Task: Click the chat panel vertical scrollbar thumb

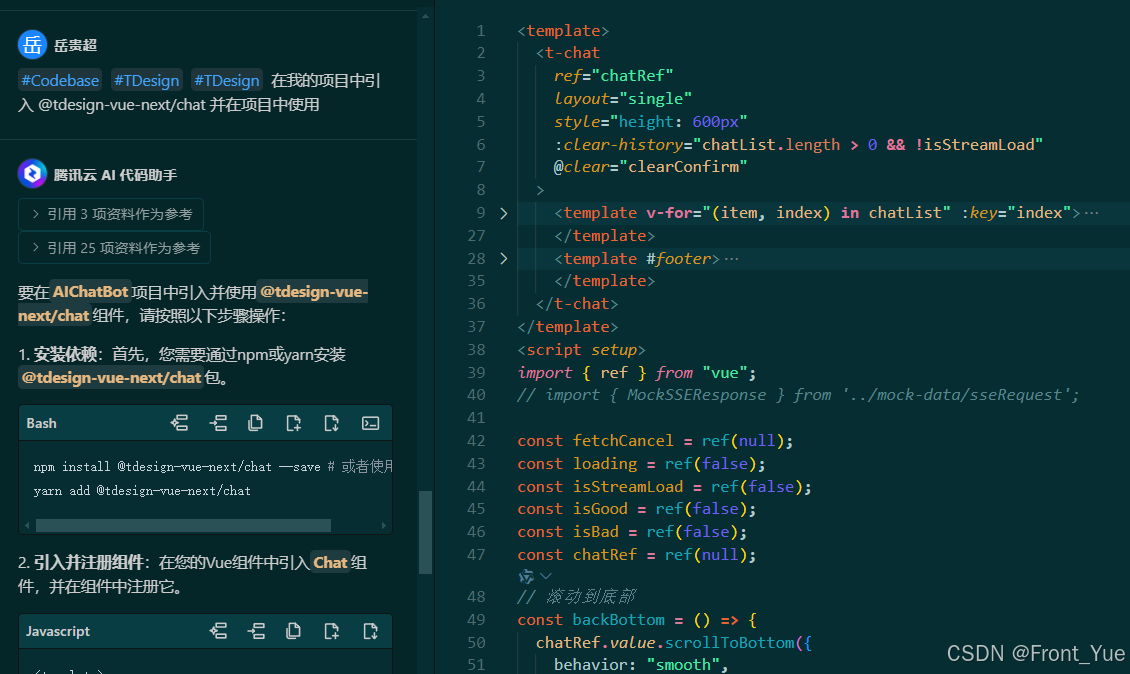Action: pyautogui.click(x=425, y=532)
